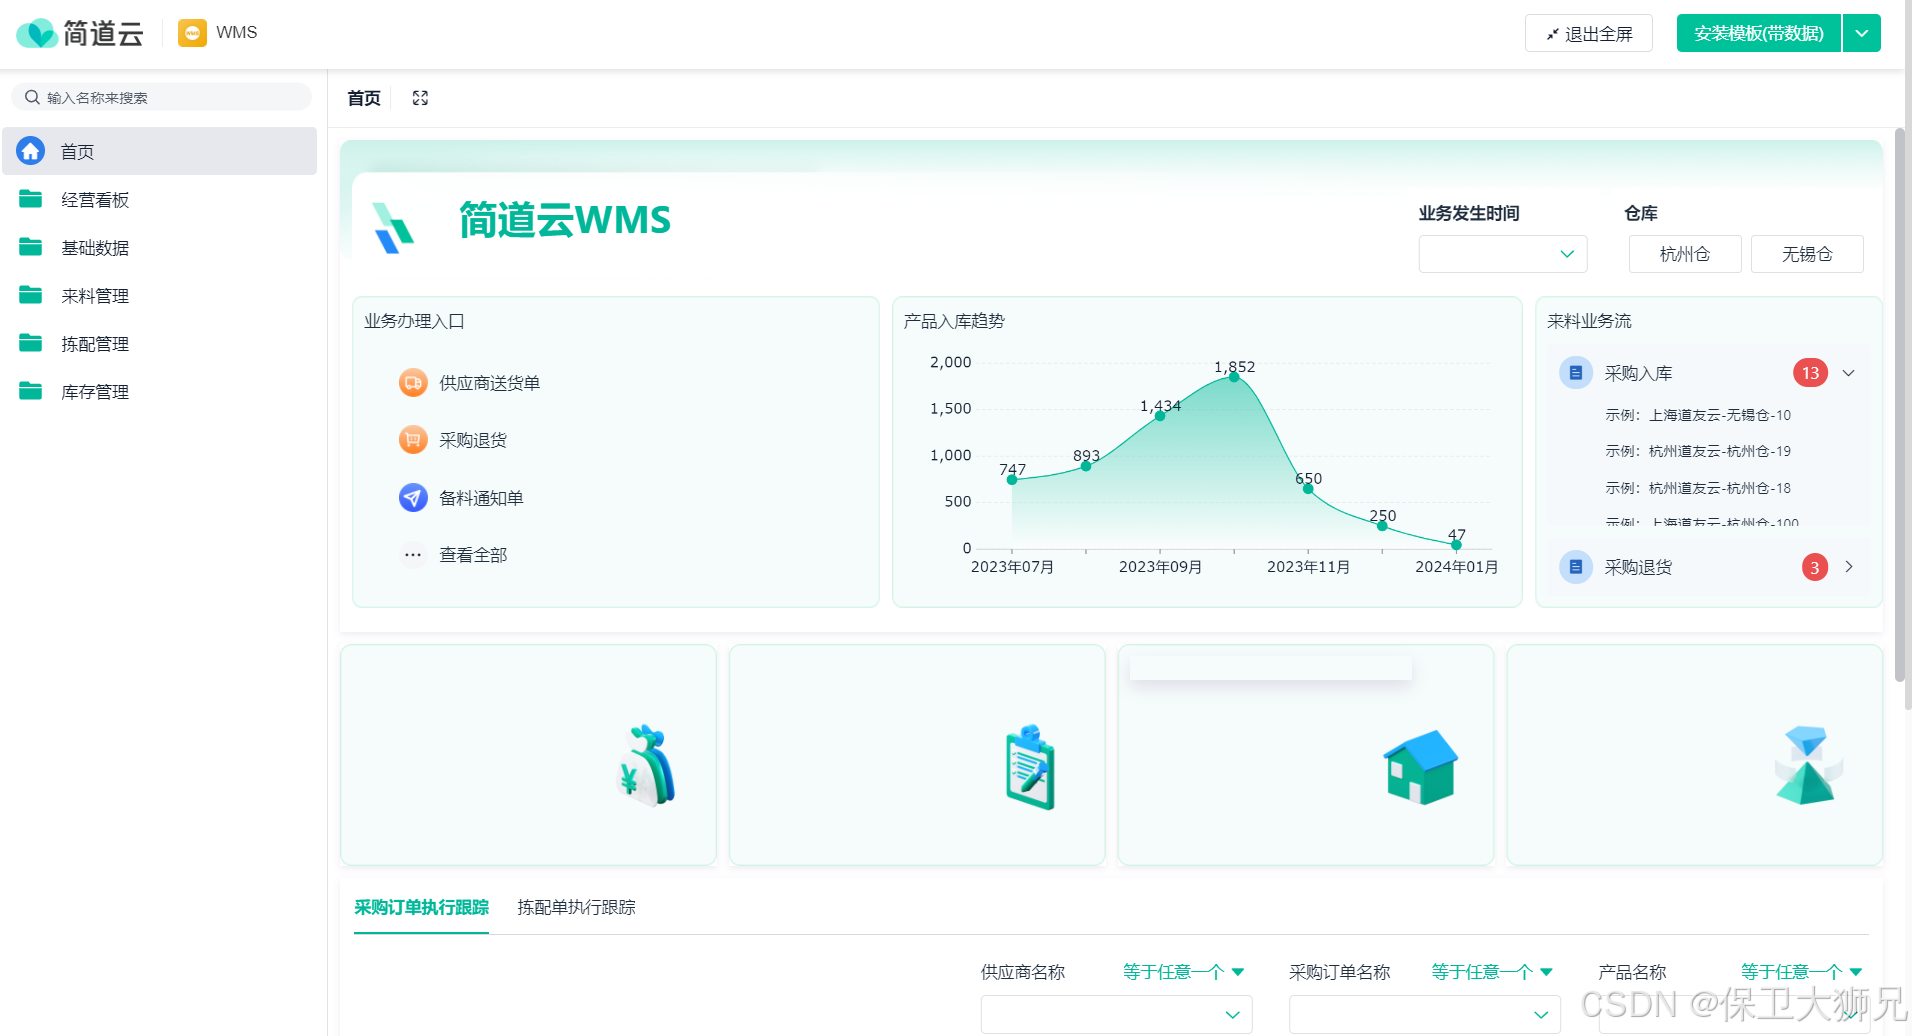Click the 650 chart data point
1912x1036 pixels.
(x=1308, y=489)
